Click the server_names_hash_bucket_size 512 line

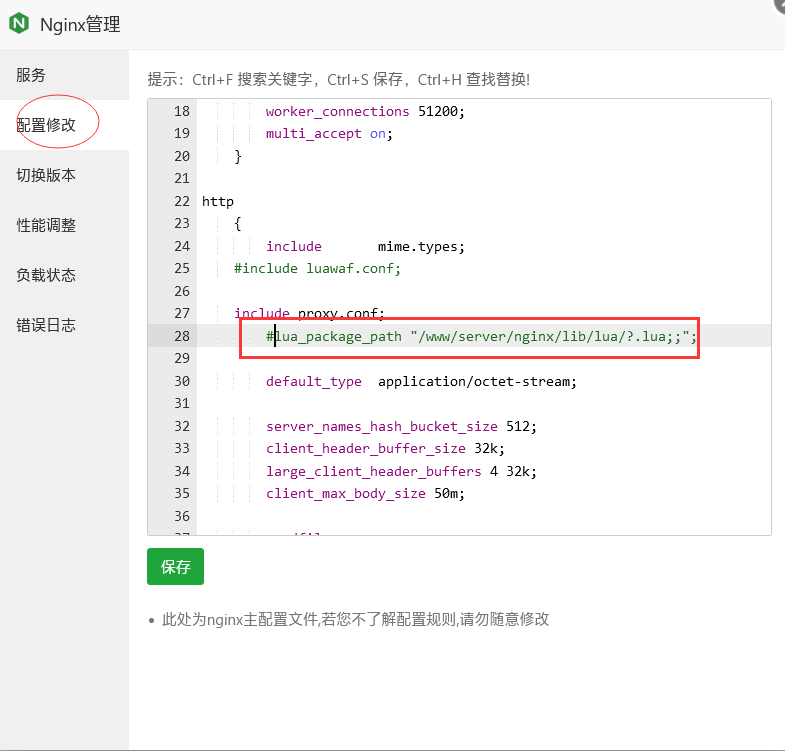[401, 426]
